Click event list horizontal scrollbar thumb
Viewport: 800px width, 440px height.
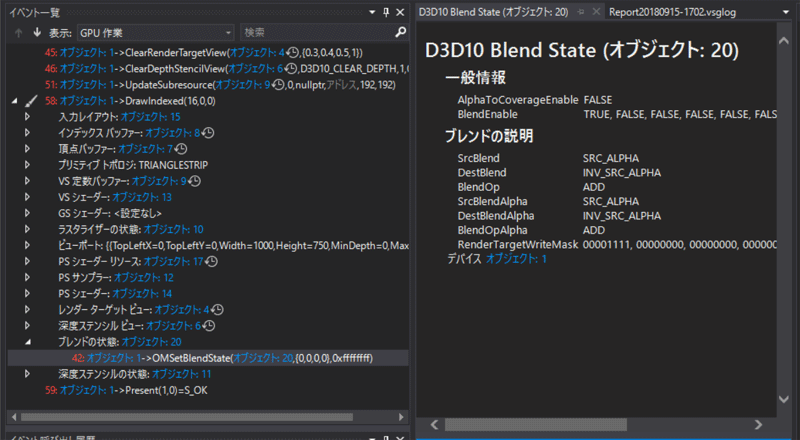point(187,417)
